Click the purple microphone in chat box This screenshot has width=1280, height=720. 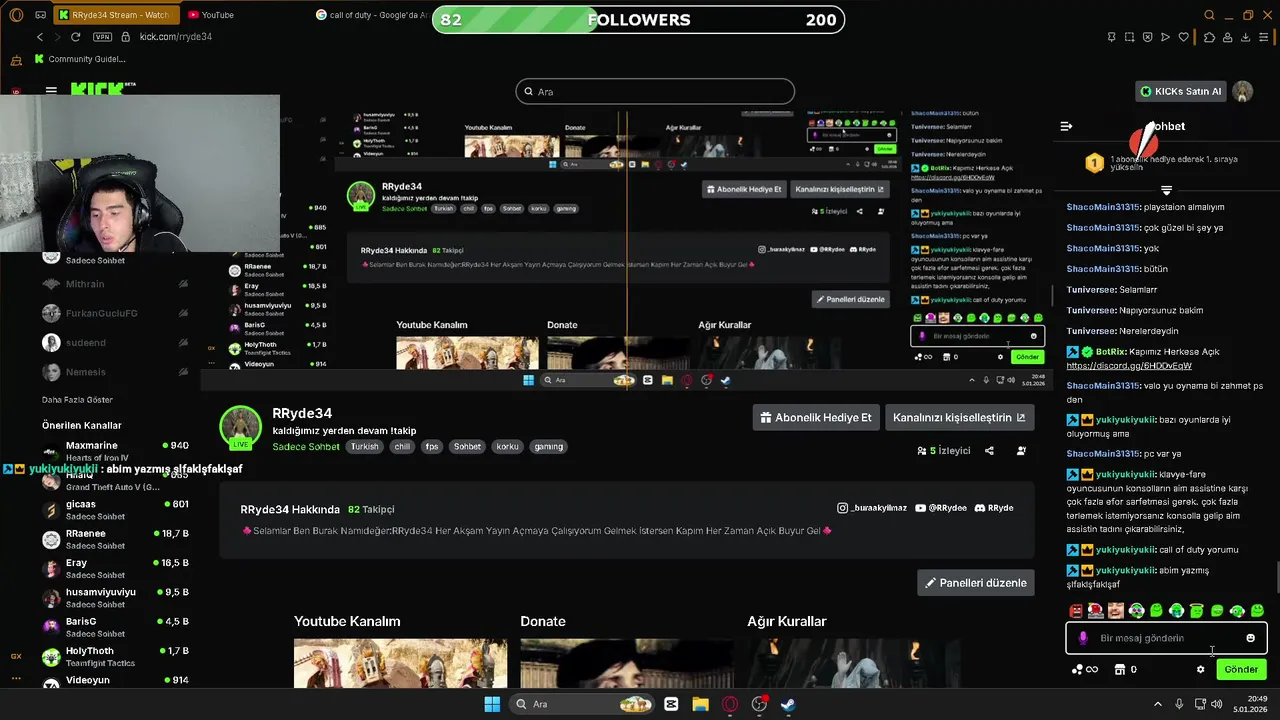[1083, 638]
